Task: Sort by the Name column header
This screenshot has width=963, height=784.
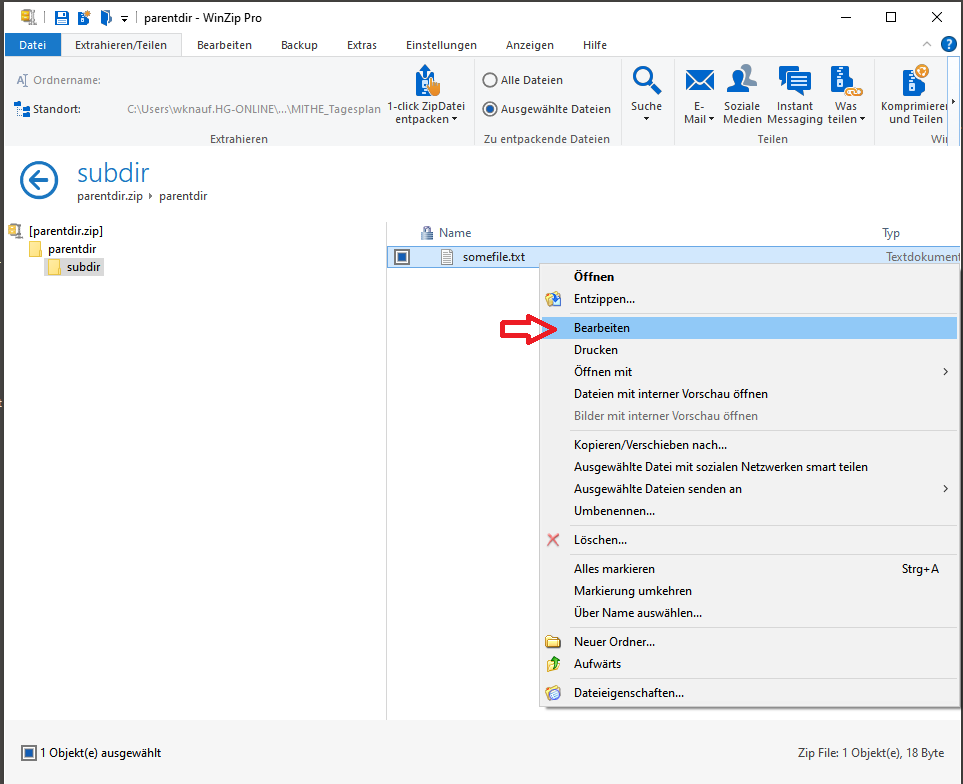Action: coord(455,233)
